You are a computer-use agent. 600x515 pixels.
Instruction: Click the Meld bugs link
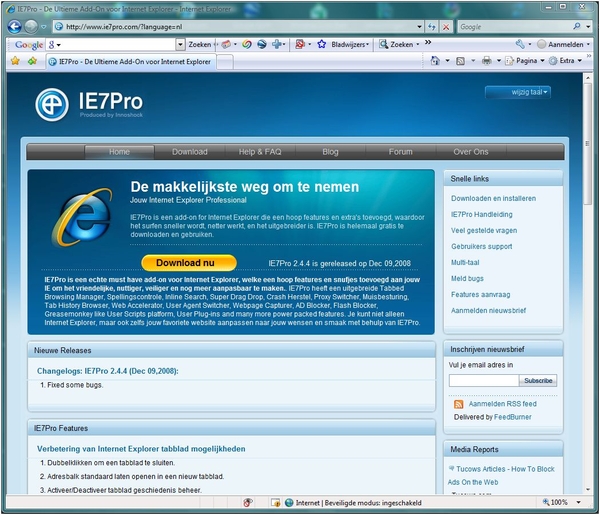pos(467,279)
